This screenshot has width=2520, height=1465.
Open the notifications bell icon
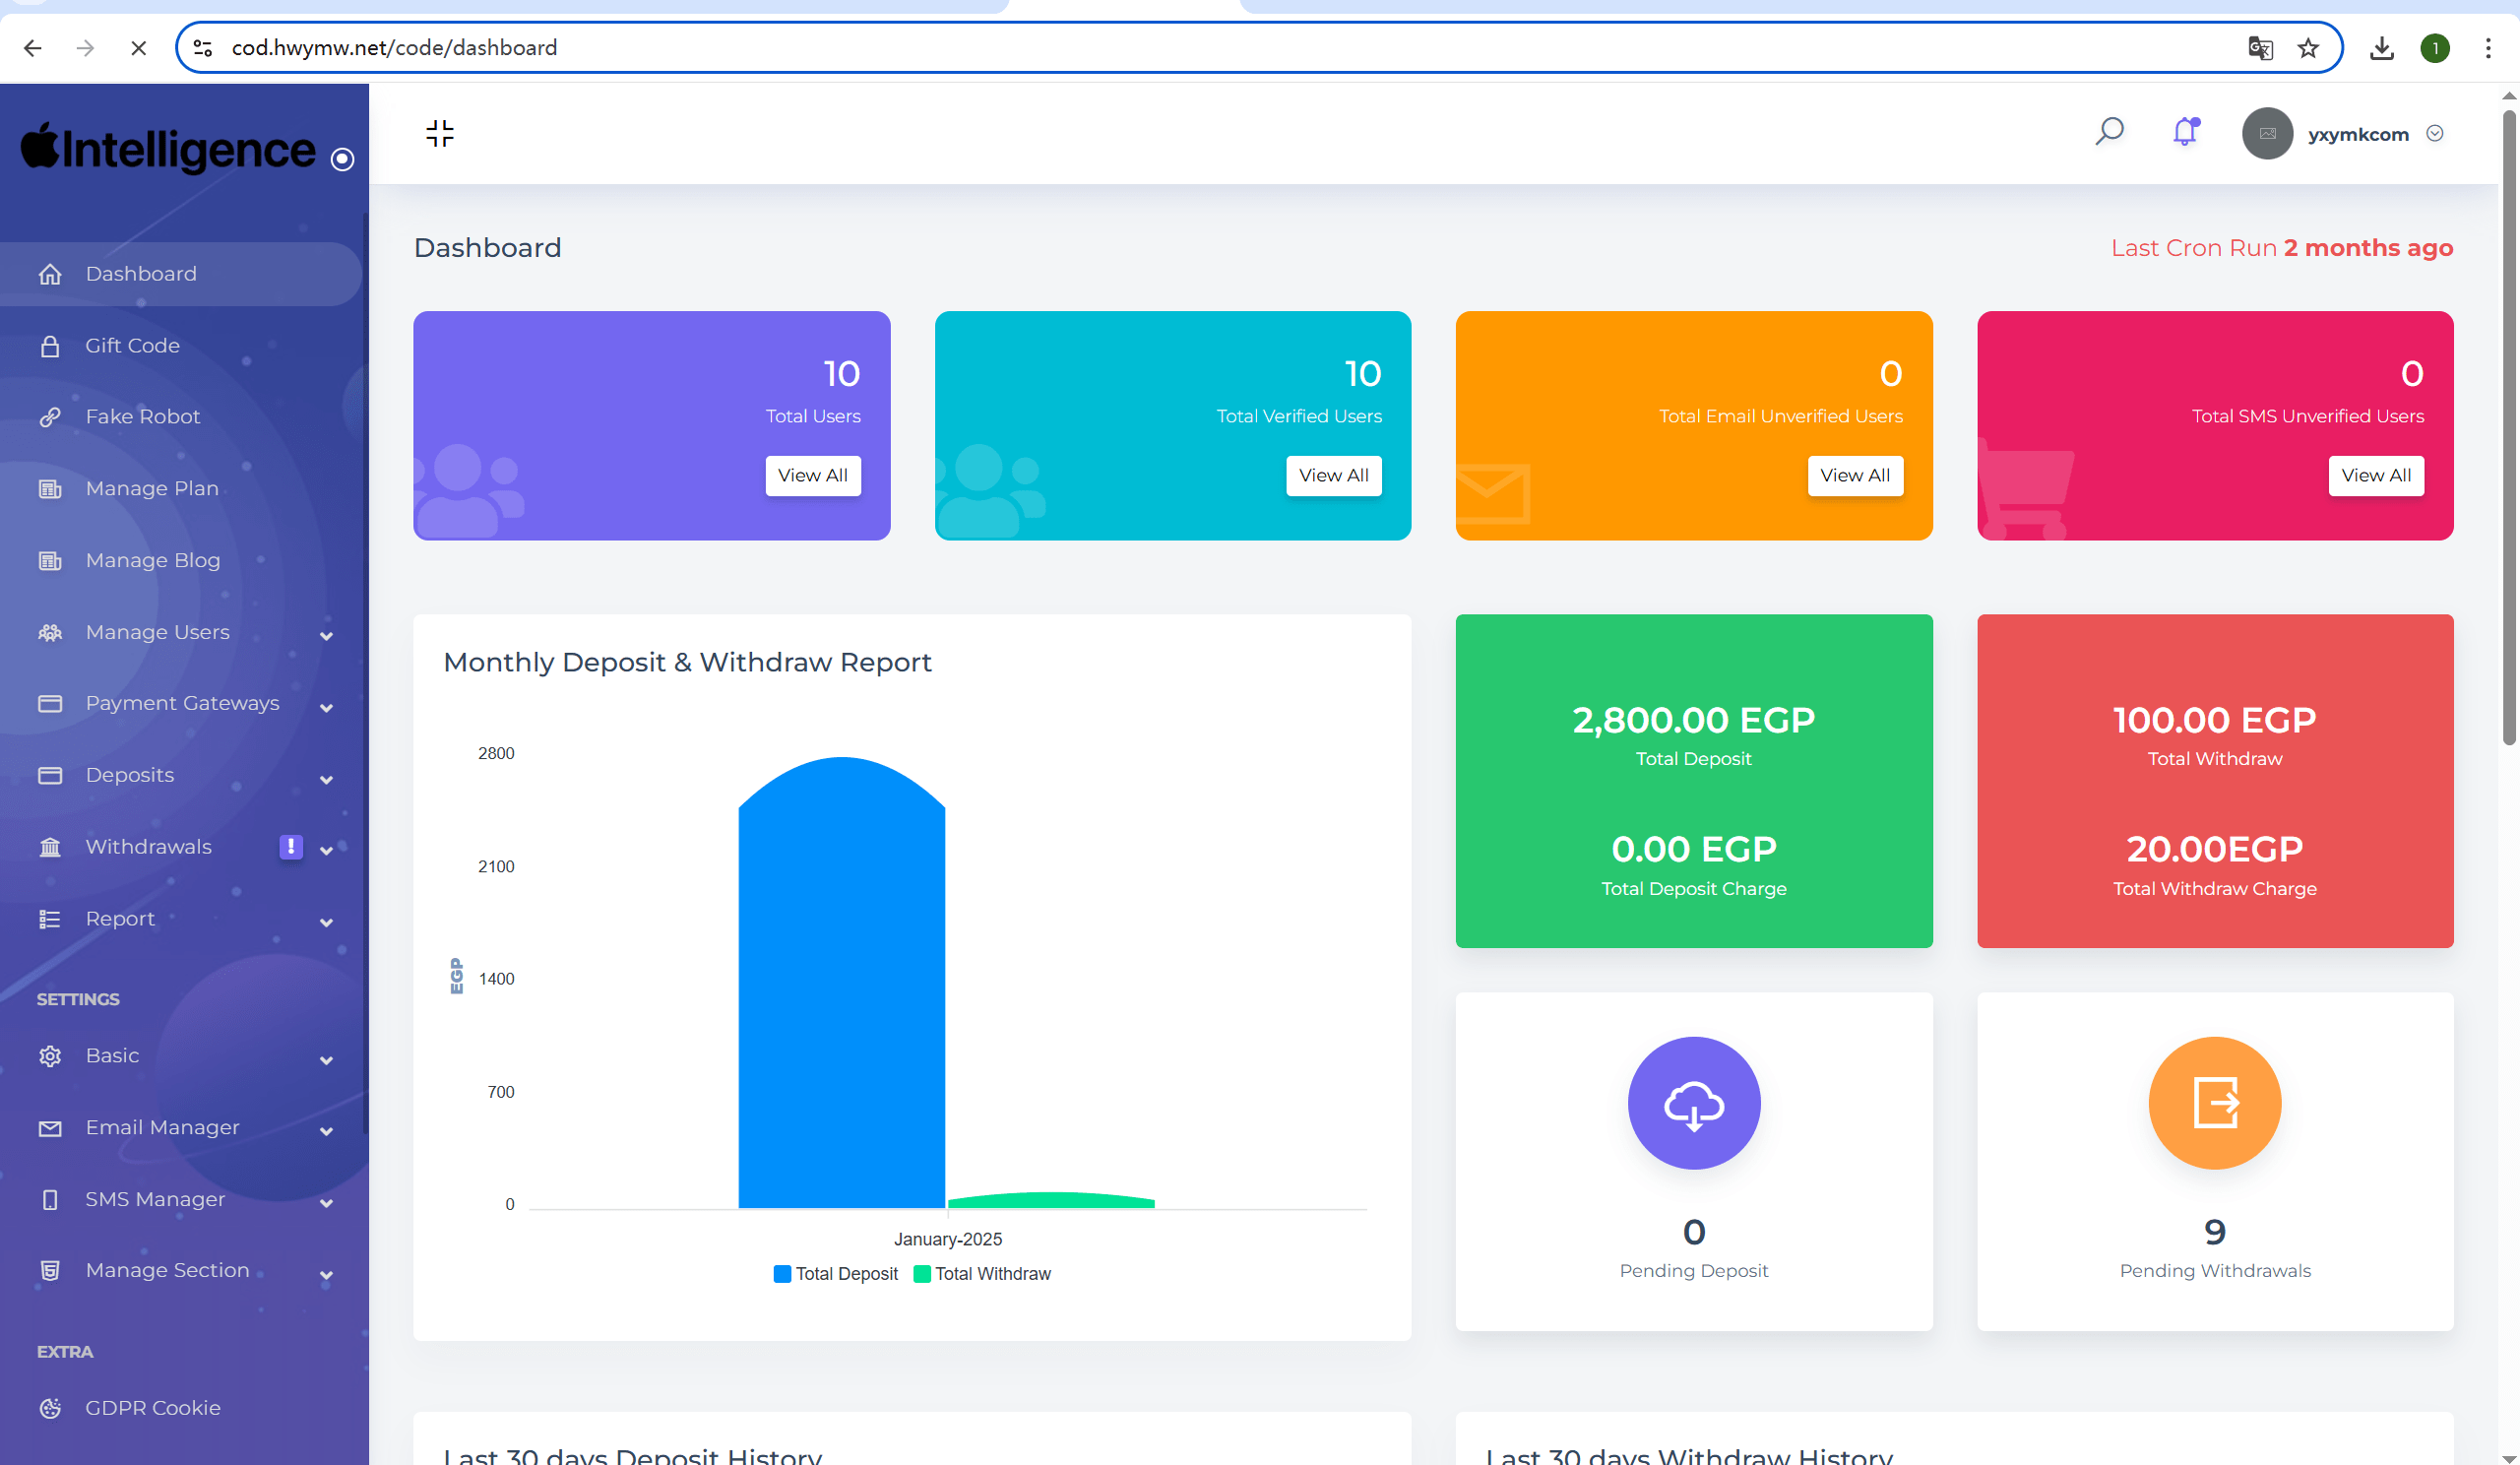pyautogui.click(x=2185, y=131)
